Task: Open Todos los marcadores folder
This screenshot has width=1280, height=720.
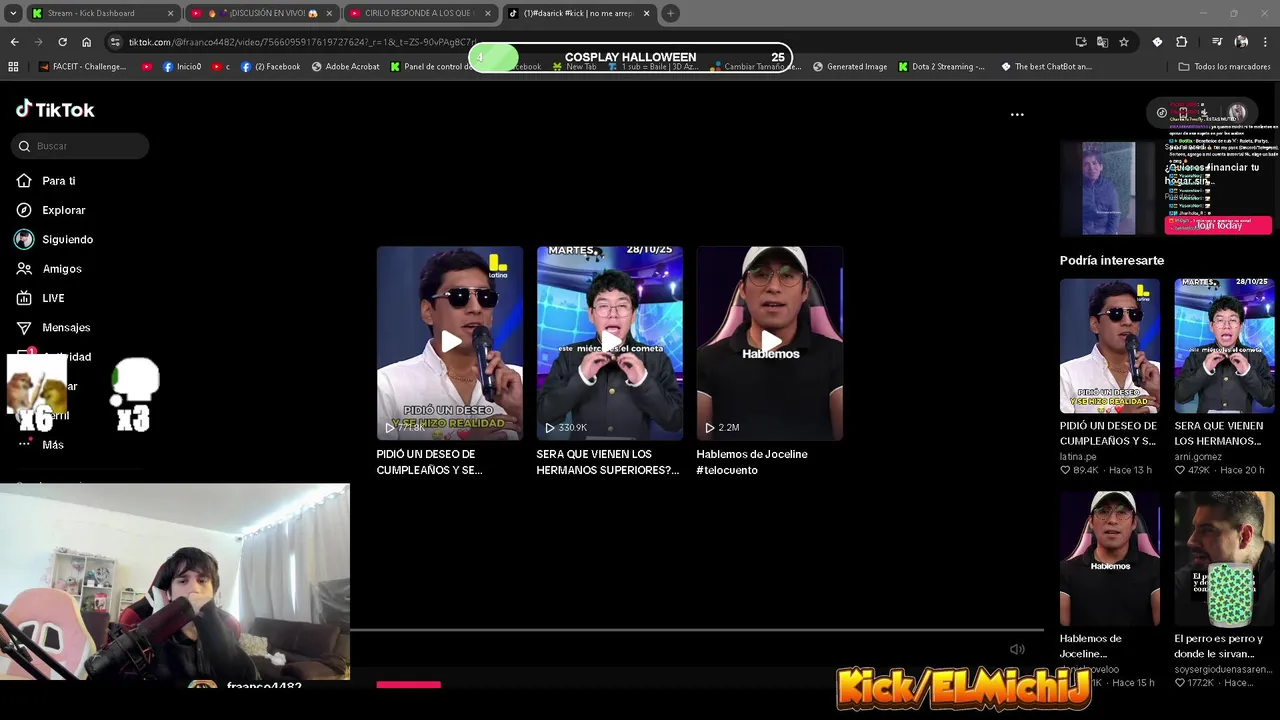Action: 1224,67
